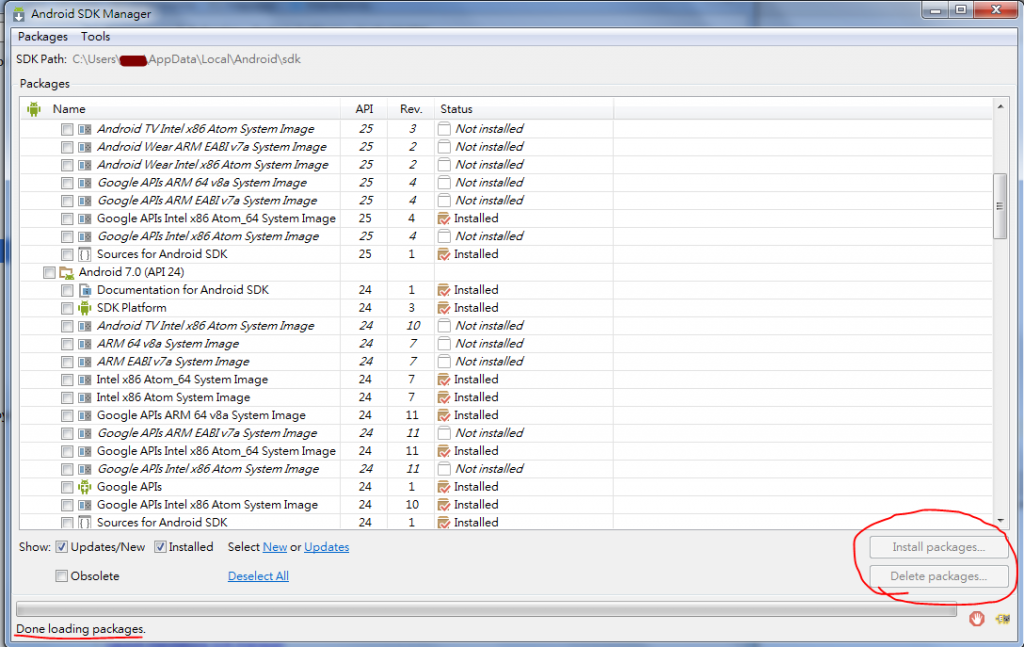Click the Not installed icon for ARM 64 v8a System Image
Screen dimensions: 1024x647
(444, 343)
